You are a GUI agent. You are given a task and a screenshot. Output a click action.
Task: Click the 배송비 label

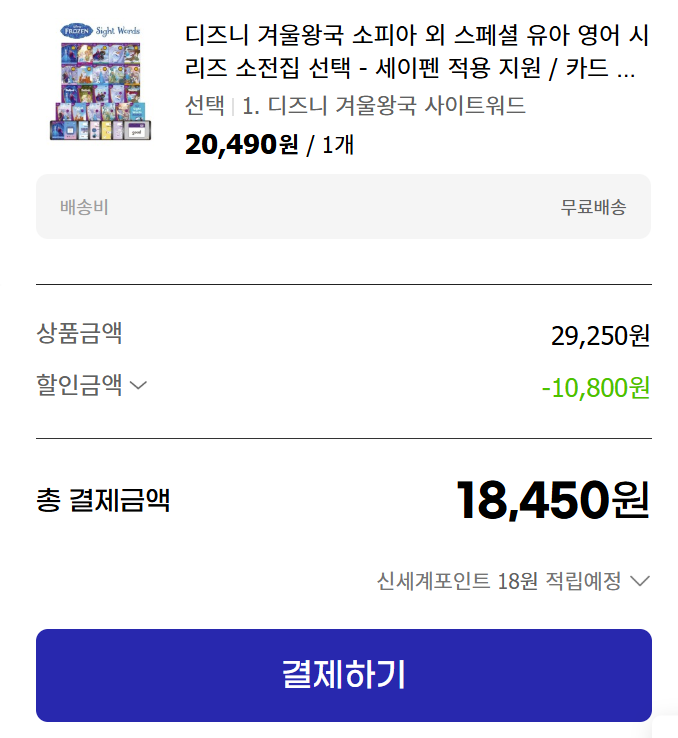(84, 207)
